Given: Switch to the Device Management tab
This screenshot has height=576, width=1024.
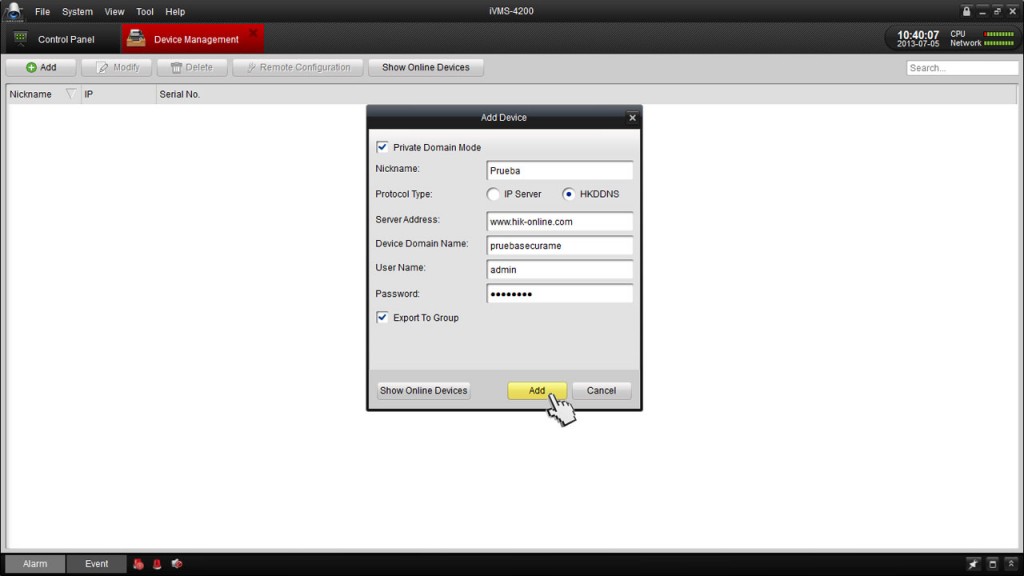Looking at the screenshot, I should coord(193,39).
